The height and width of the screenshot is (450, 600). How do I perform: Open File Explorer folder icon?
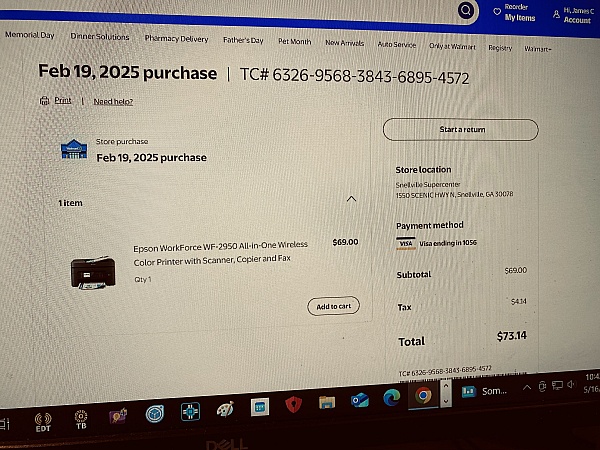(327, 402)
